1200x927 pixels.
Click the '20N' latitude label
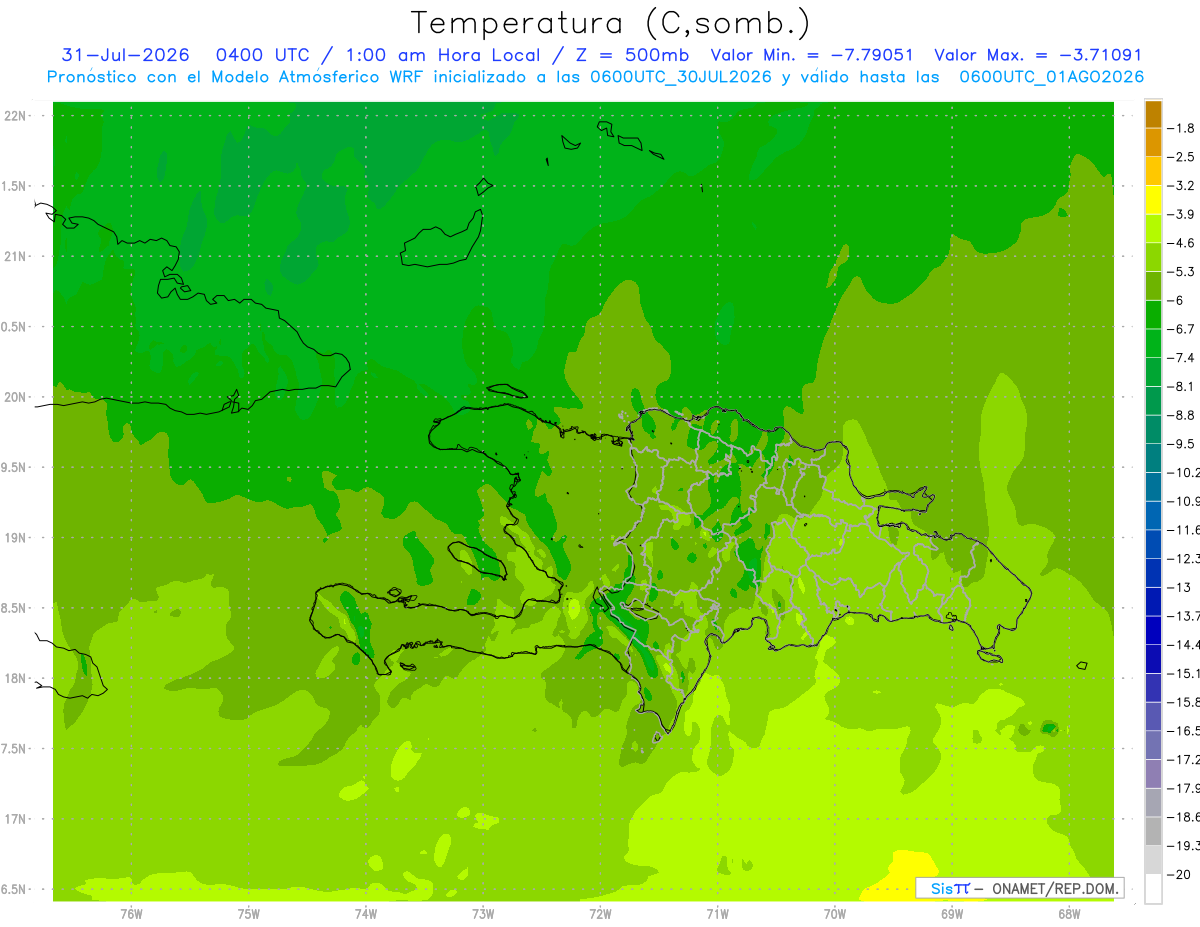(16, 397)
